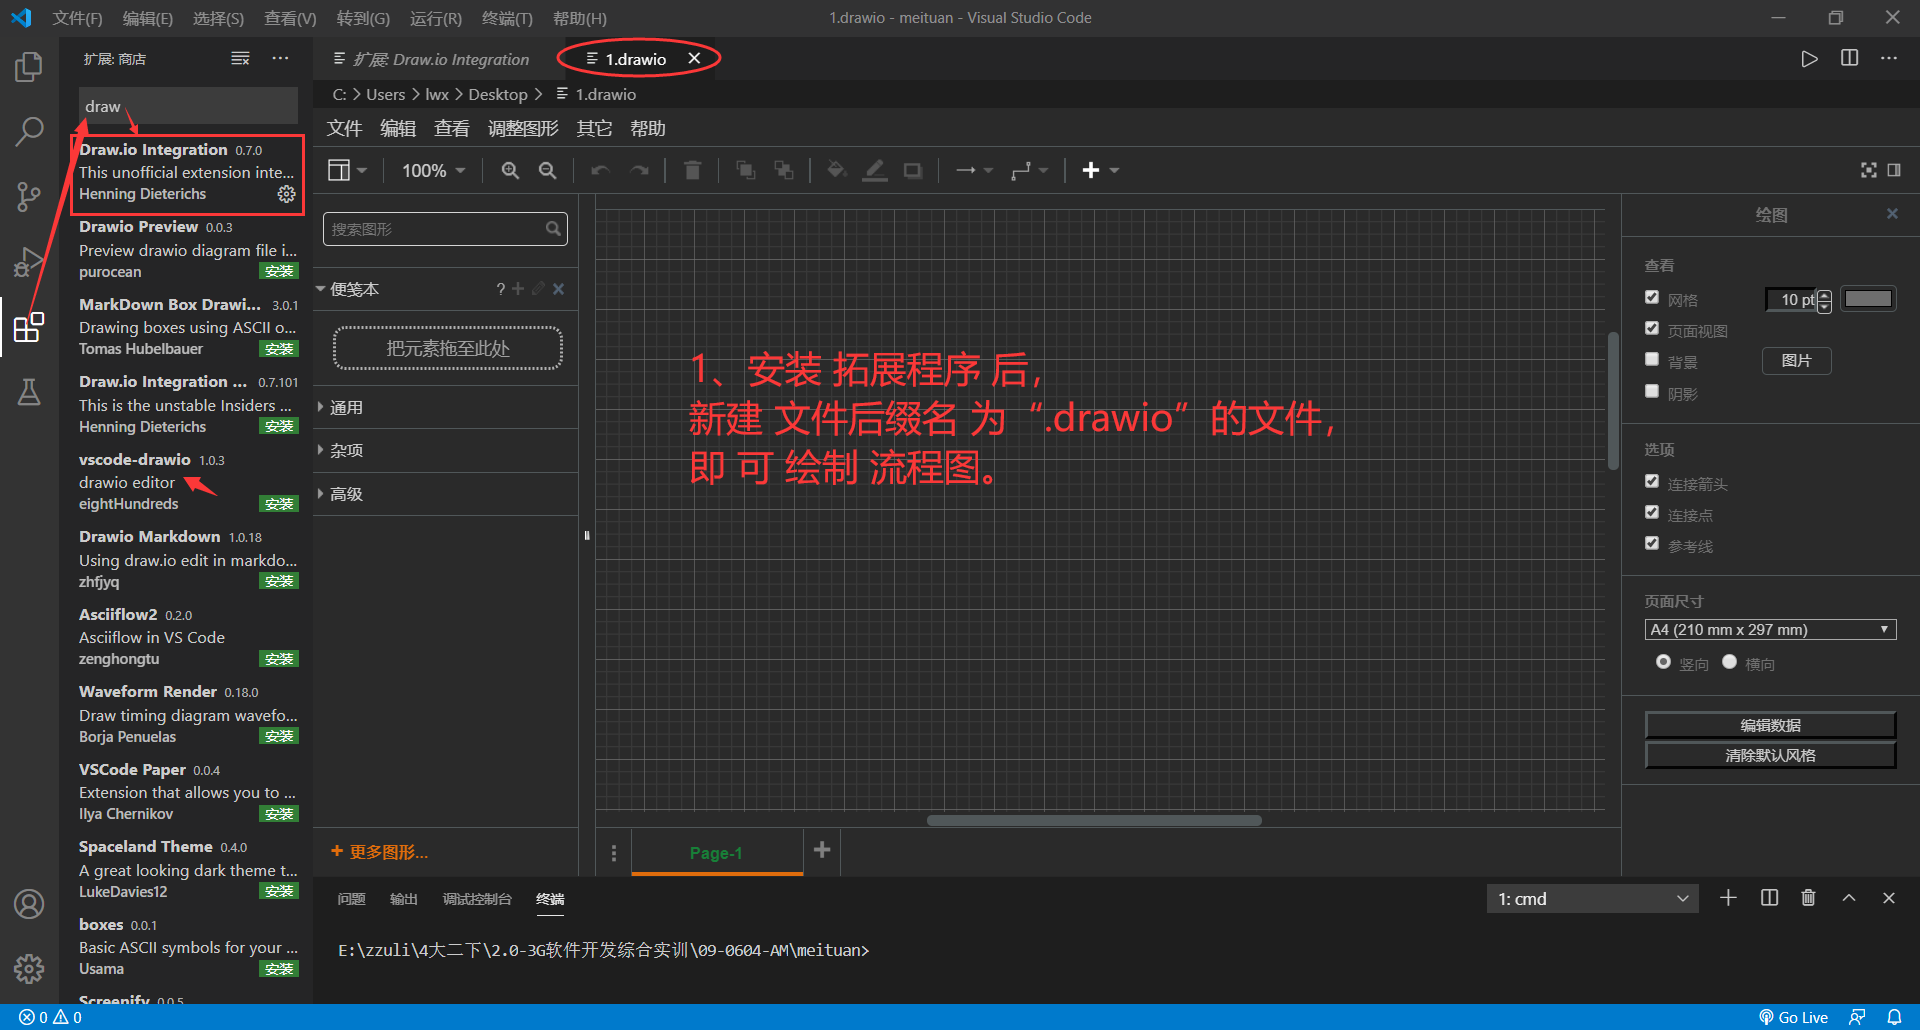1920x1030 pixels.
Task: Click the redo arrow in drawio toolbar
Action: click(x=639, y=171)
